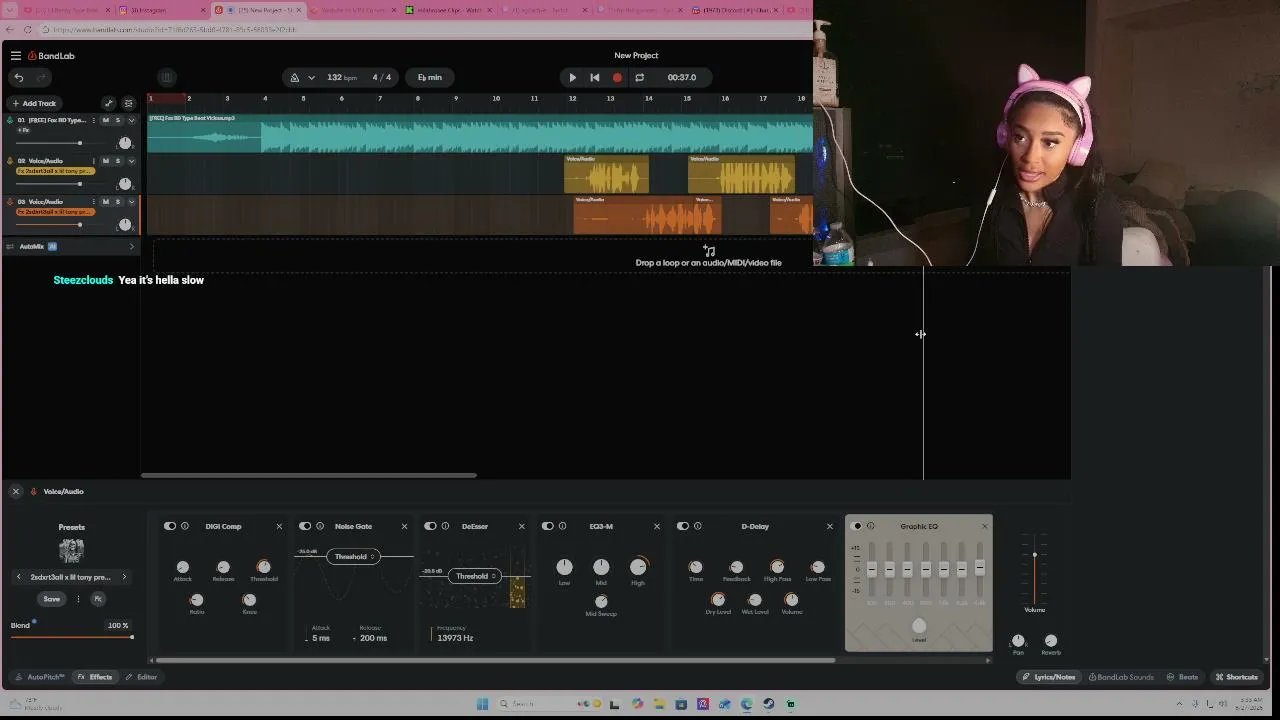Screen dimensions: 1280x720
Task: Toggle Noise Gate effect on or off
Action: click(305, 526)
